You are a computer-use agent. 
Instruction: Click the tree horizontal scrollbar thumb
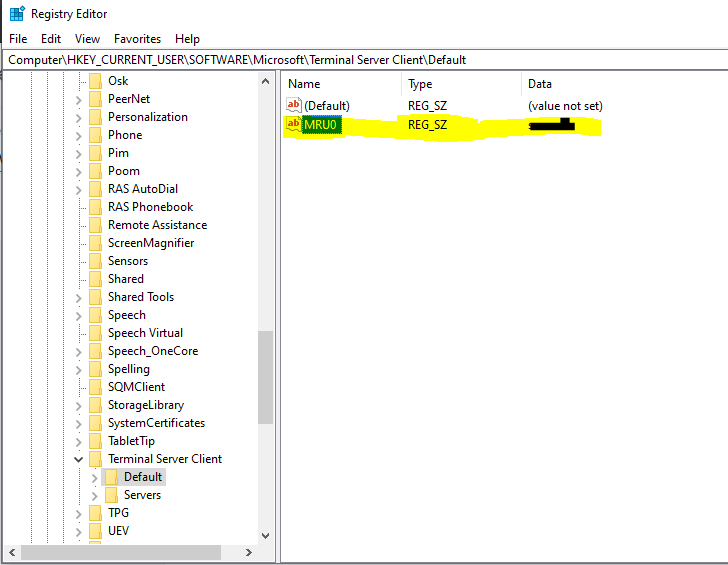(x=121, y=552)
